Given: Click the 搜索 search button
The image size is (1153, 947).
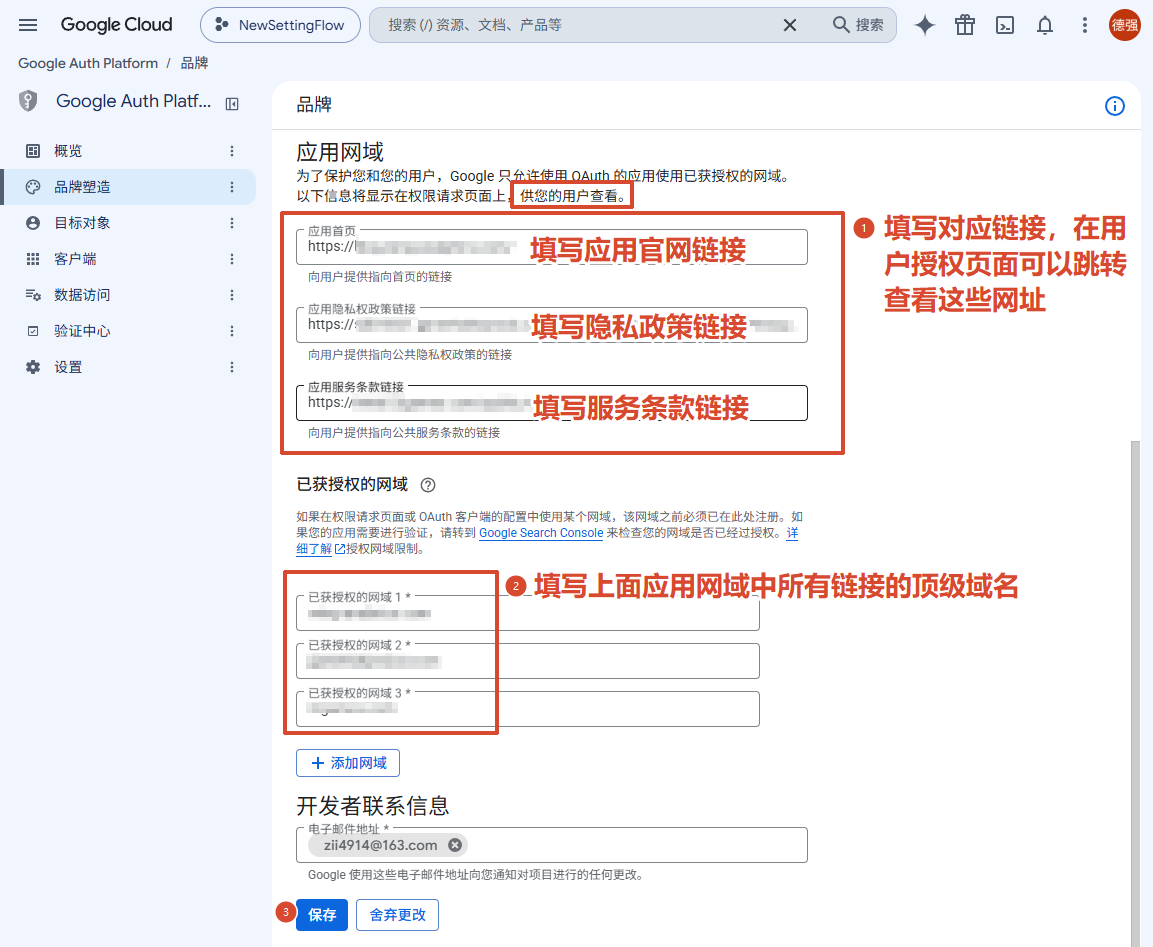Looking at the screenshot, I should (858, 25).
